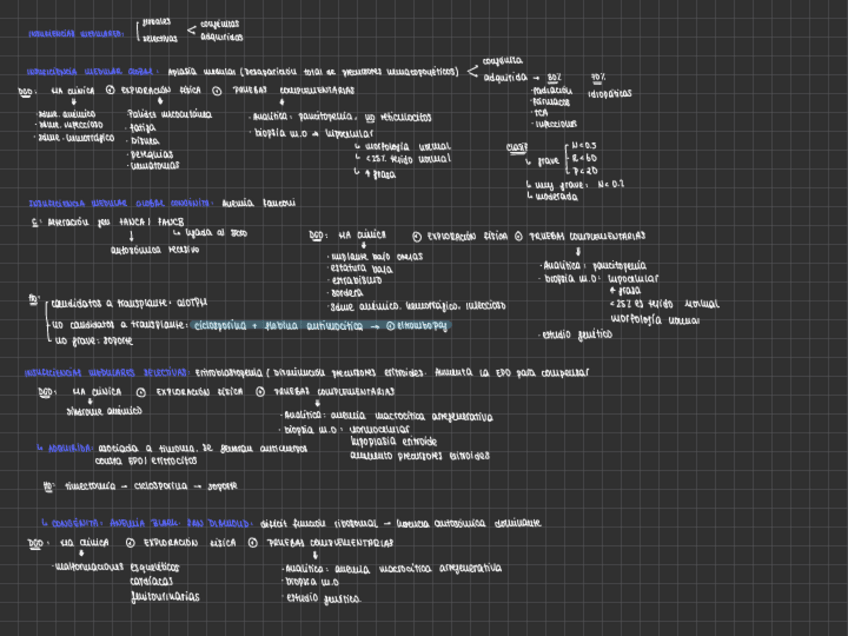This screenshot has height=636, width=848.
Task: Select the 'hipoplasia eritroide' line
Action: tap(393, 441)
